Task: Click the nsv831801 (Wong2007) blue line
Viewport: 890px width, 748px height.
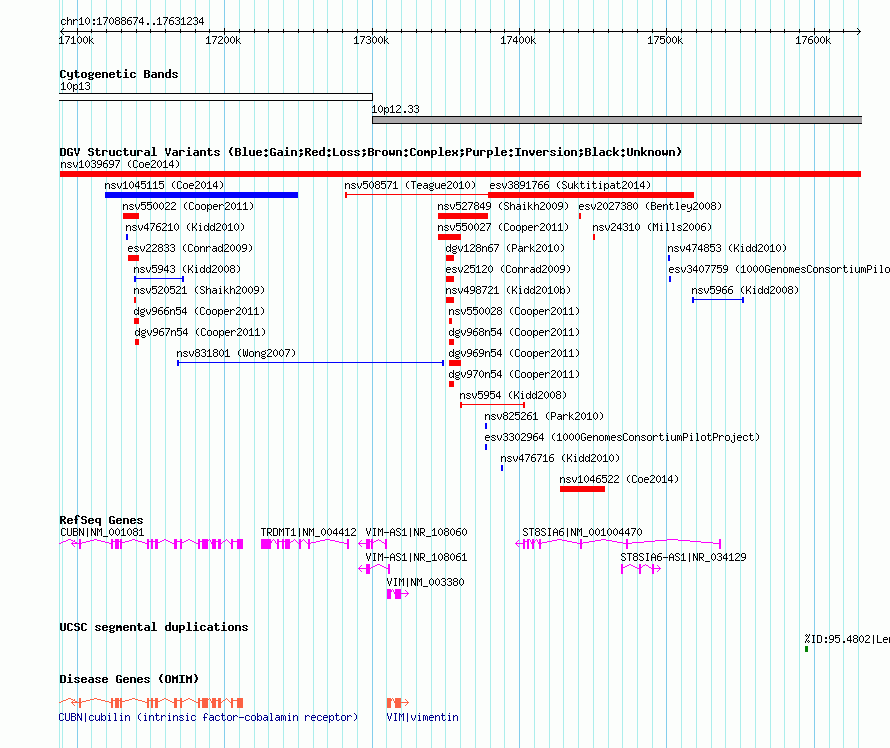Action: point(310,363)
